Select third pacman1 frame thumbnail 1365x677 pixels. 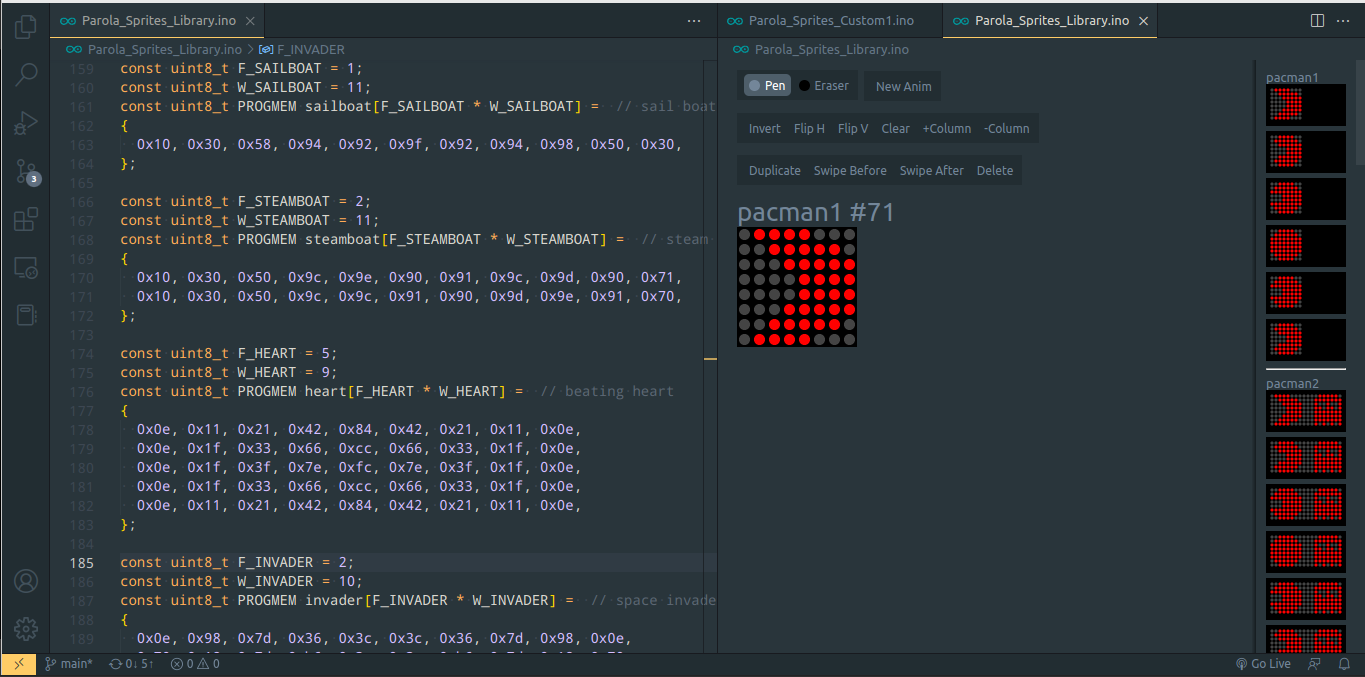(x=1306, y=198)
